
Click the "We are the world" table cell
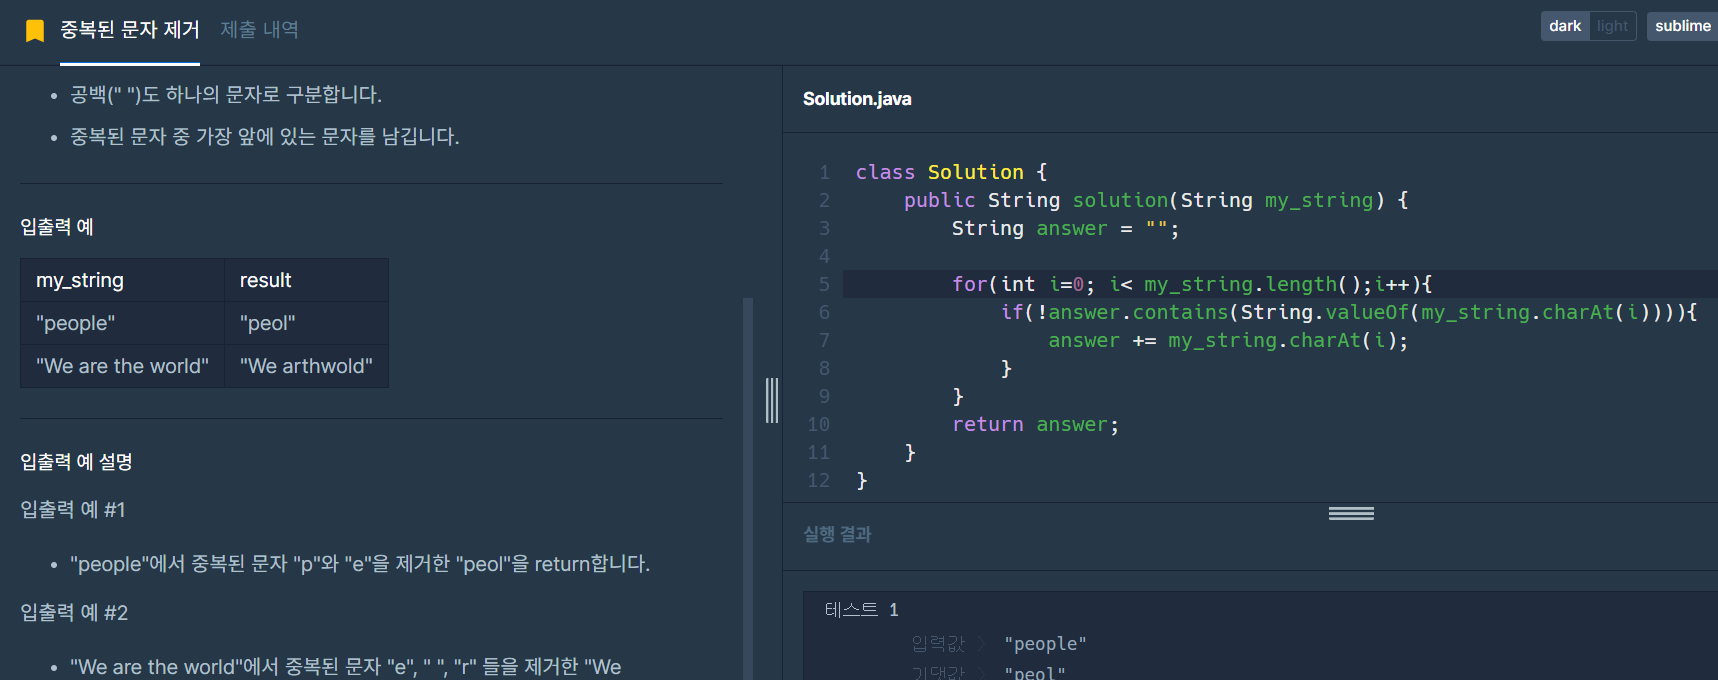tap(122, 366)
